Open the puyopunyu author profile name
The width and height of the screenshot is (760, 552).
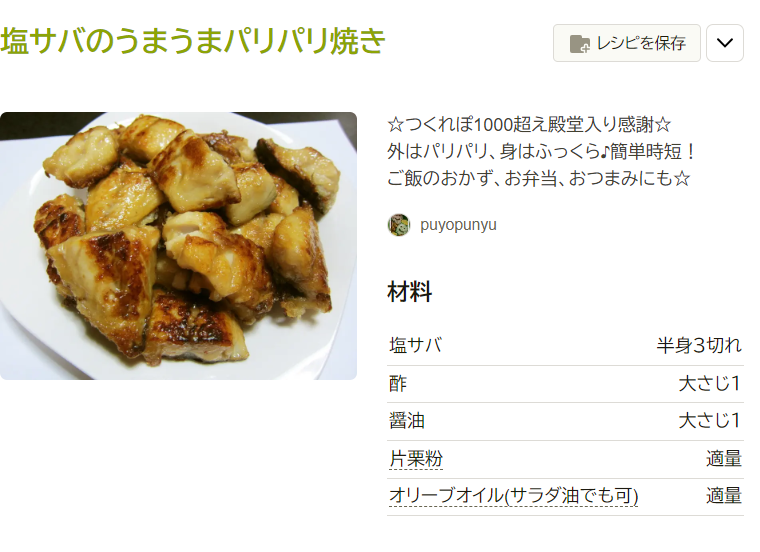[x=458, y=225]
